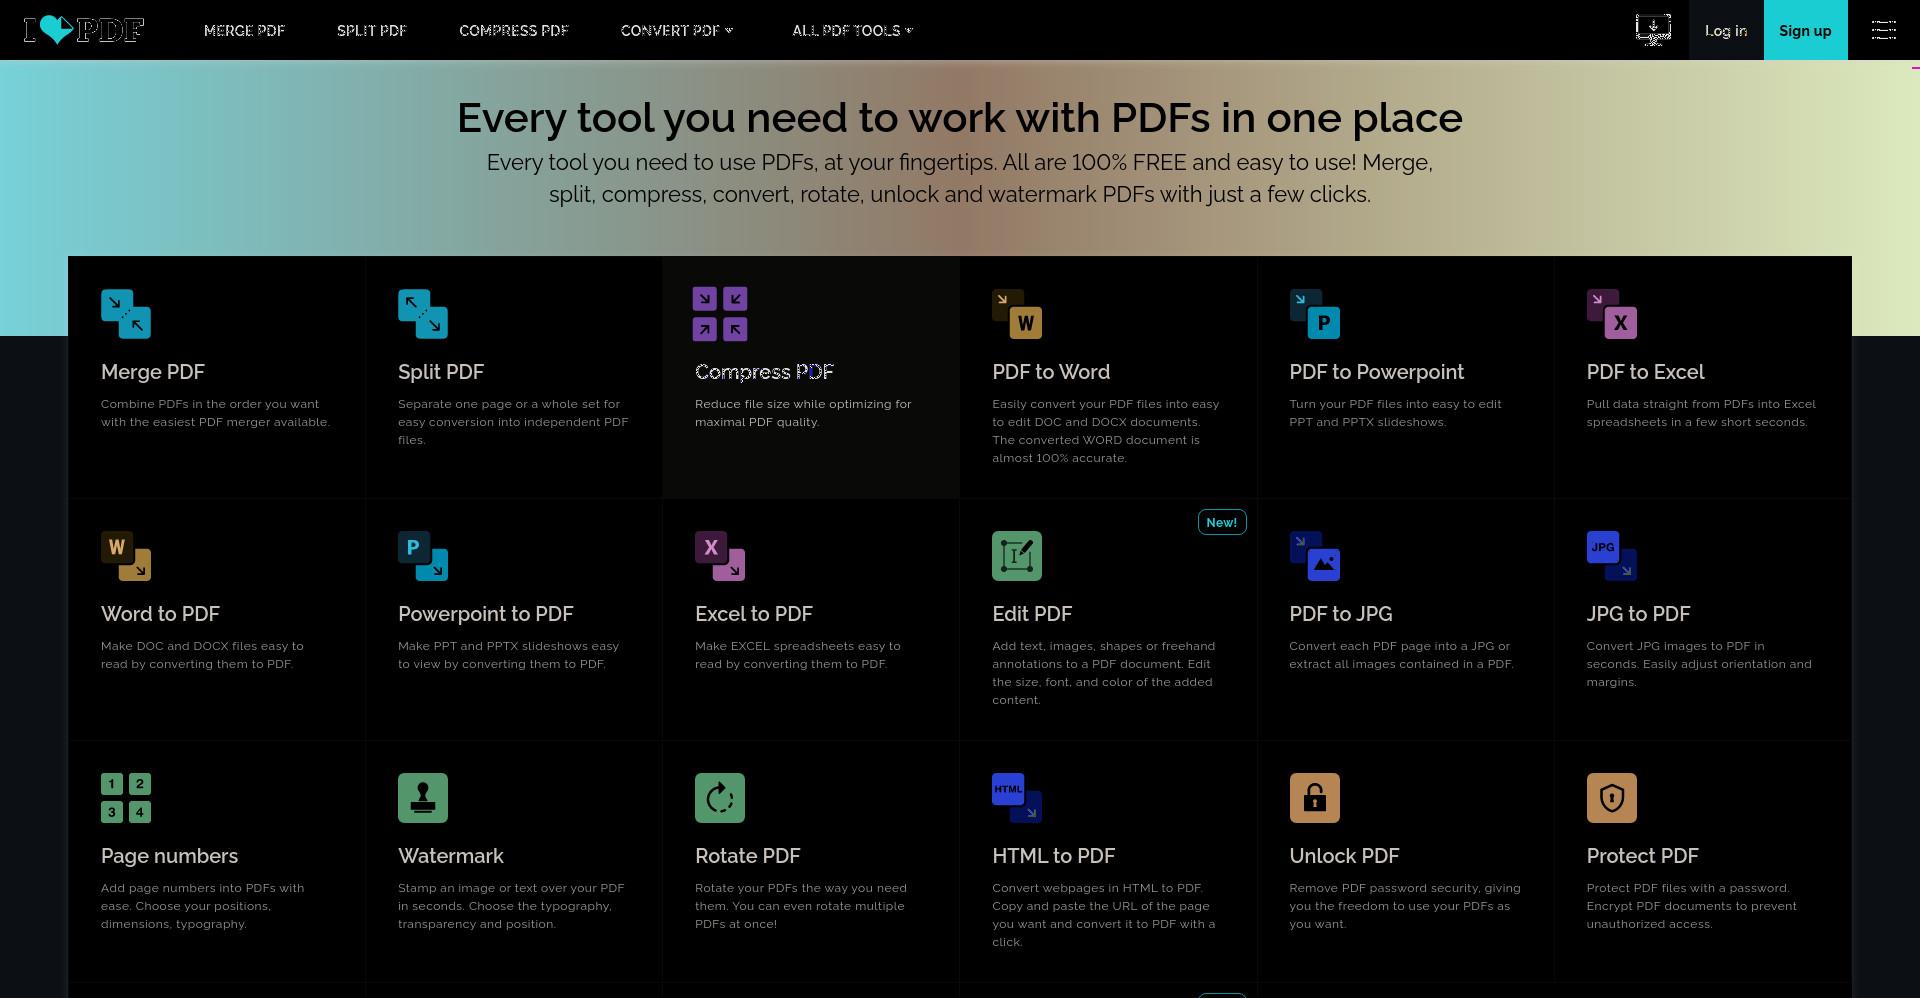Open Merge PDF in the top menu
1920x998 pixels.
[x=244, y=30]
